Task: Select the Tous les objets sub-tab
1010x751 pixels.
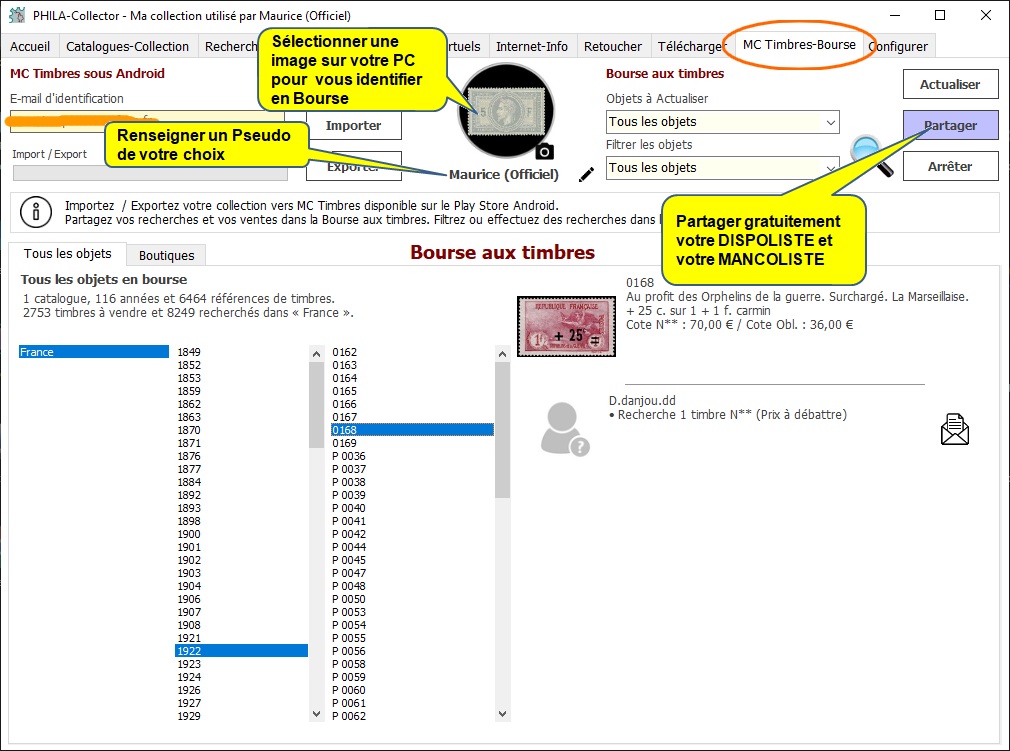Action: (68, 254)
